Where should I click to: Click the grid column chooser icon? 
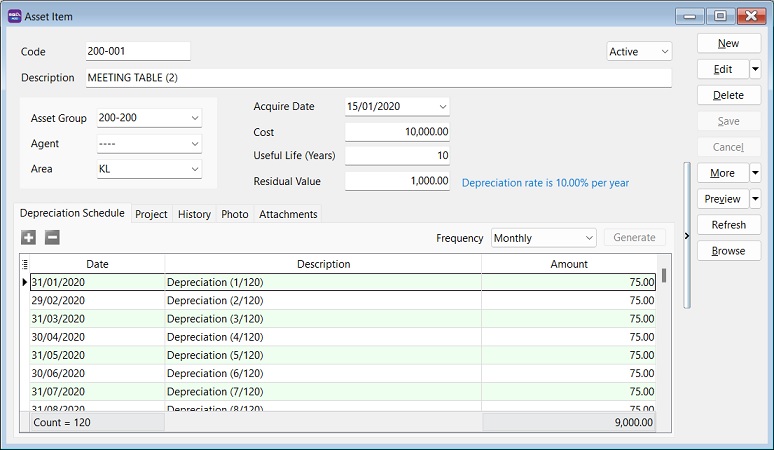point(25,265)
